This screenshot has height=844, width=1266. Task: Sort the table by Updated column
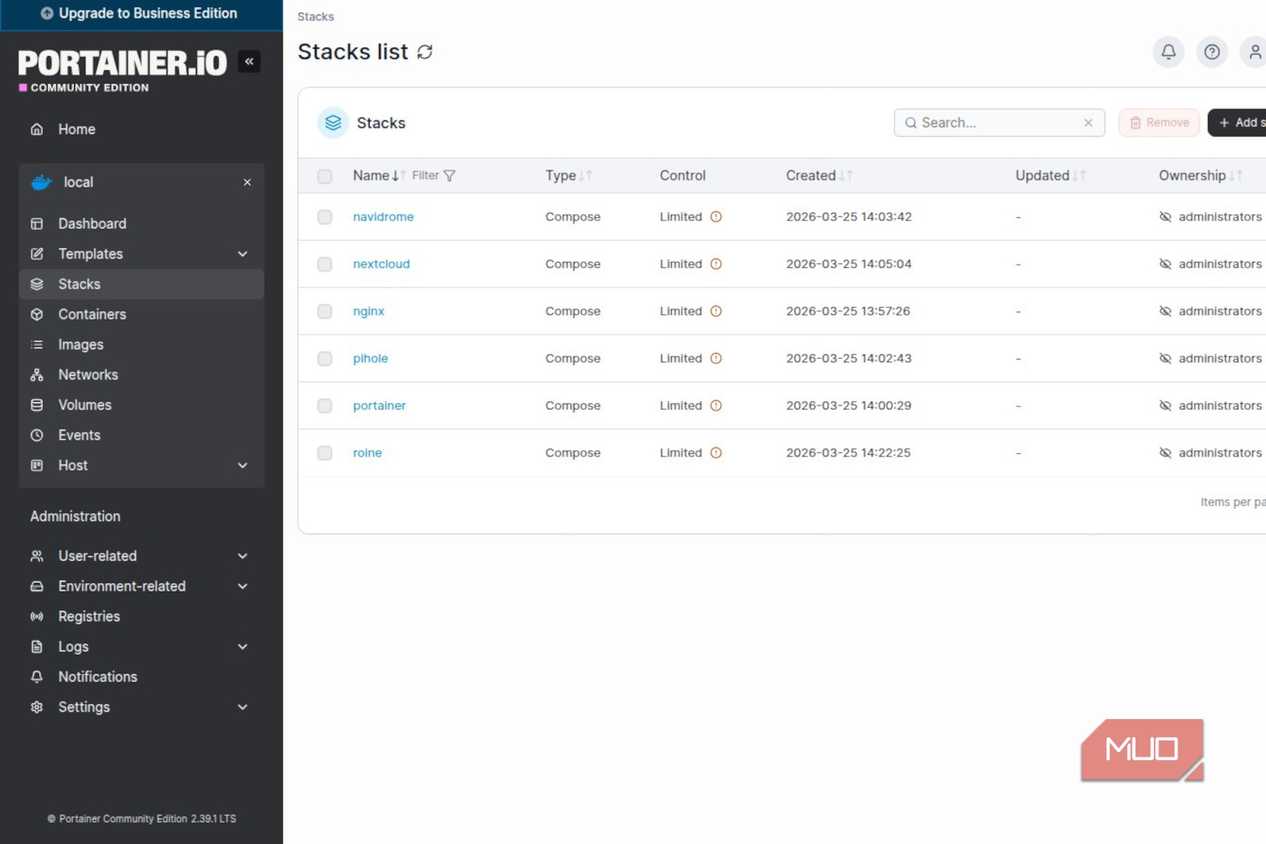click(1050, 175)
